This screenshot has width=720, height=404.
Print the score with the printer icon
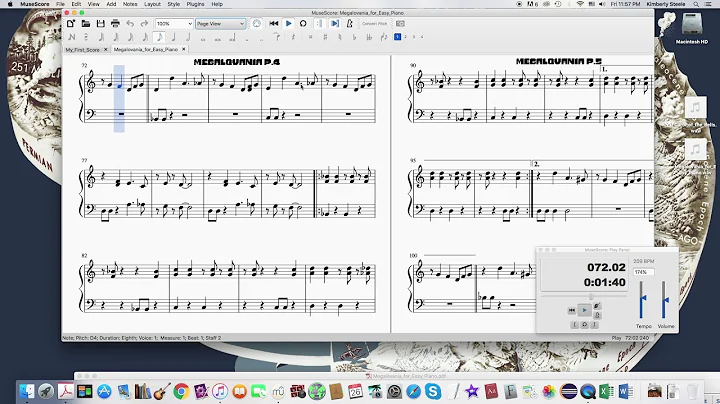pyautogui.click(x=115, y=23)
